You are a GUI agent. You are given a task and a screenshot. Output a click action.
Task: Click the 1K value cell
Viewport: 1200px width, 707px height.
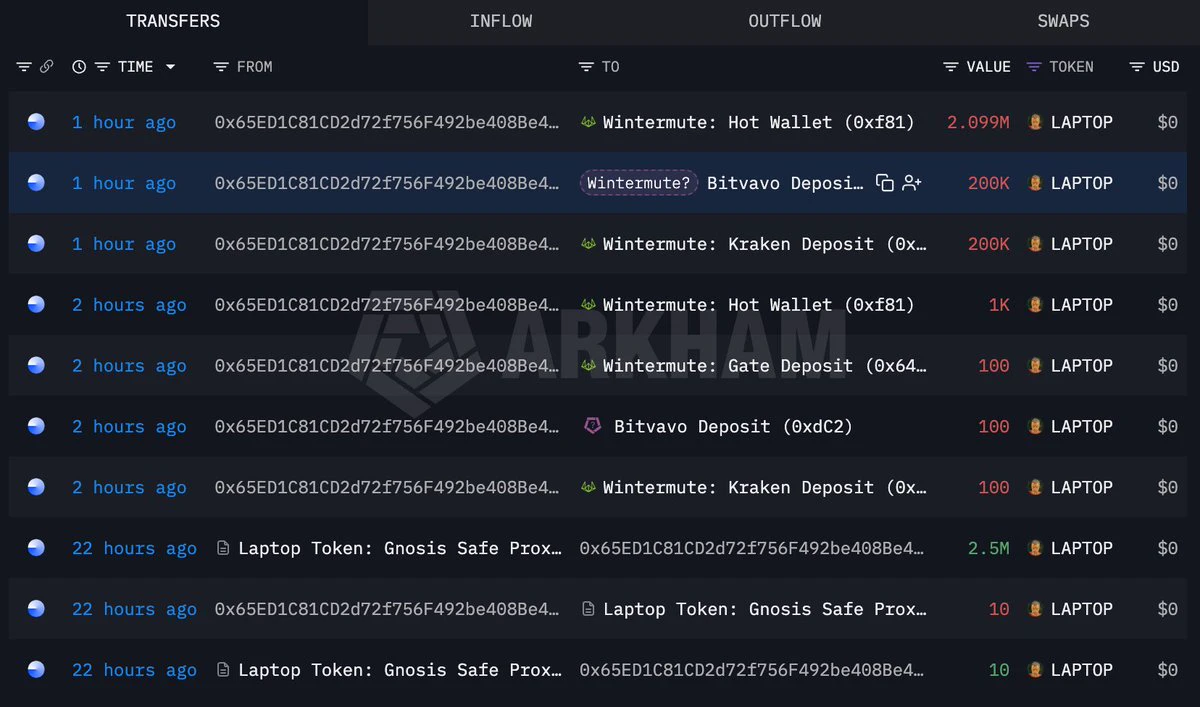click(999, 305)
